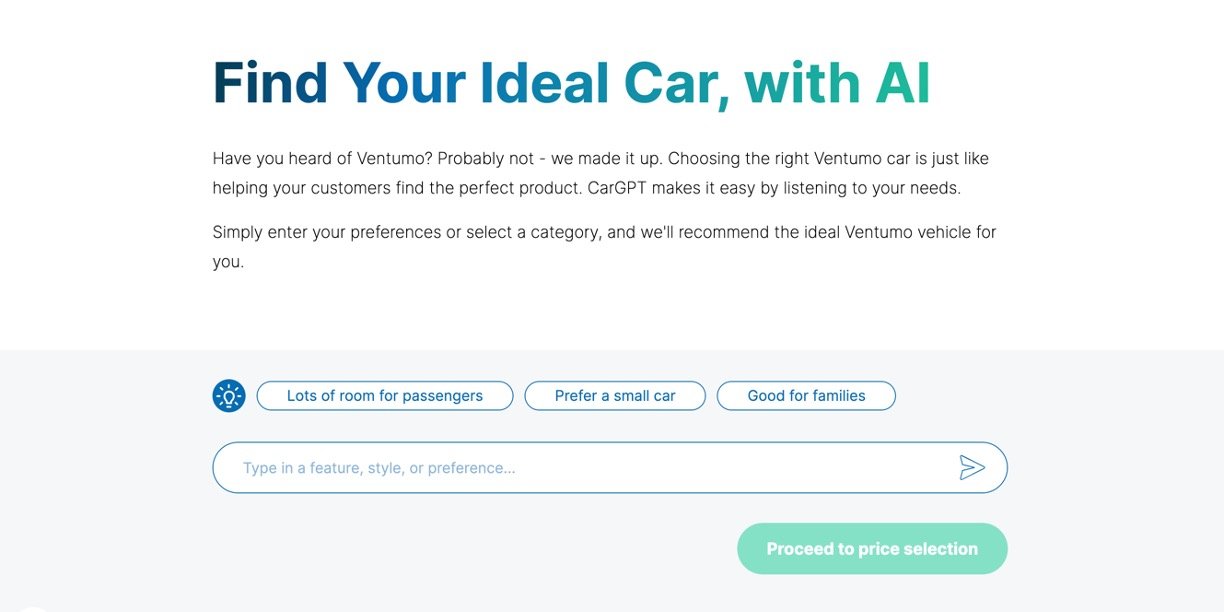Click the word "Your" in the headline

point(404,83)
